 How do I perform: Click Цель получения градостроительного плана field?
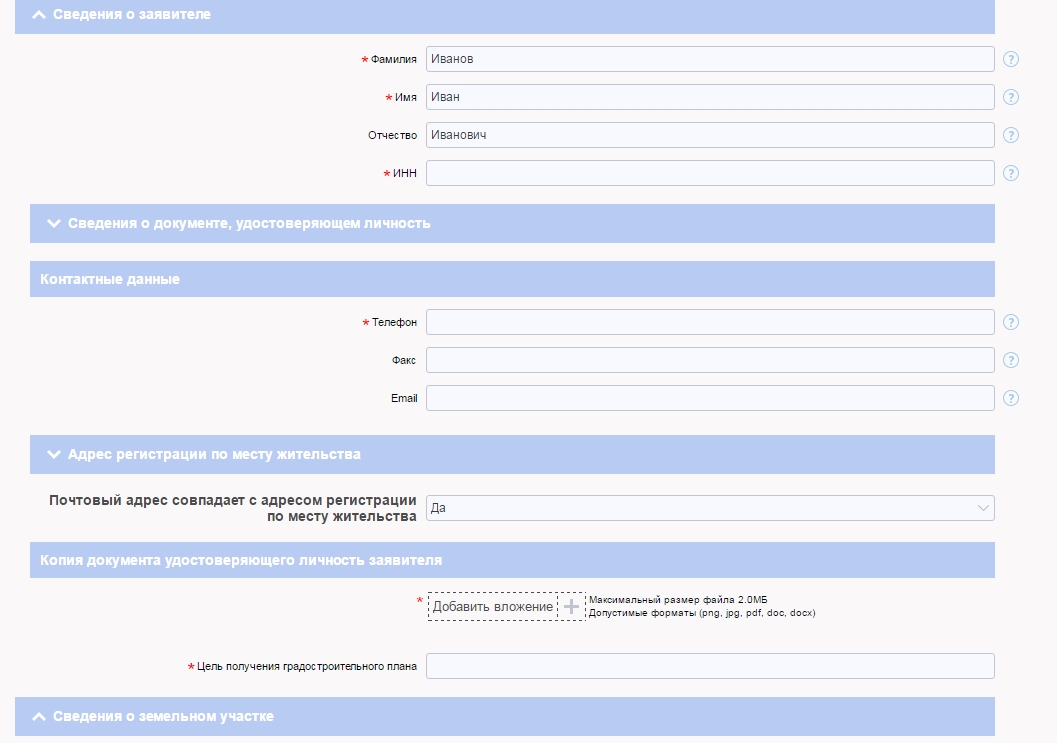[x=710, y=666]
